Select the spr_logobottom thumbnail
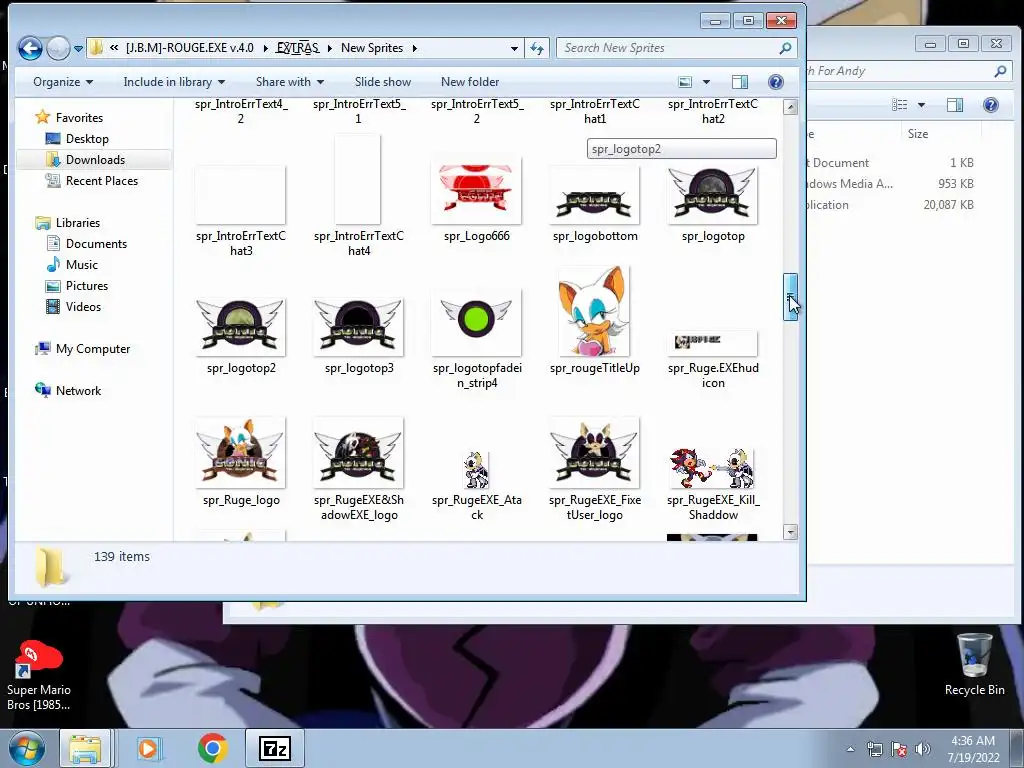 tap(594, 194)
